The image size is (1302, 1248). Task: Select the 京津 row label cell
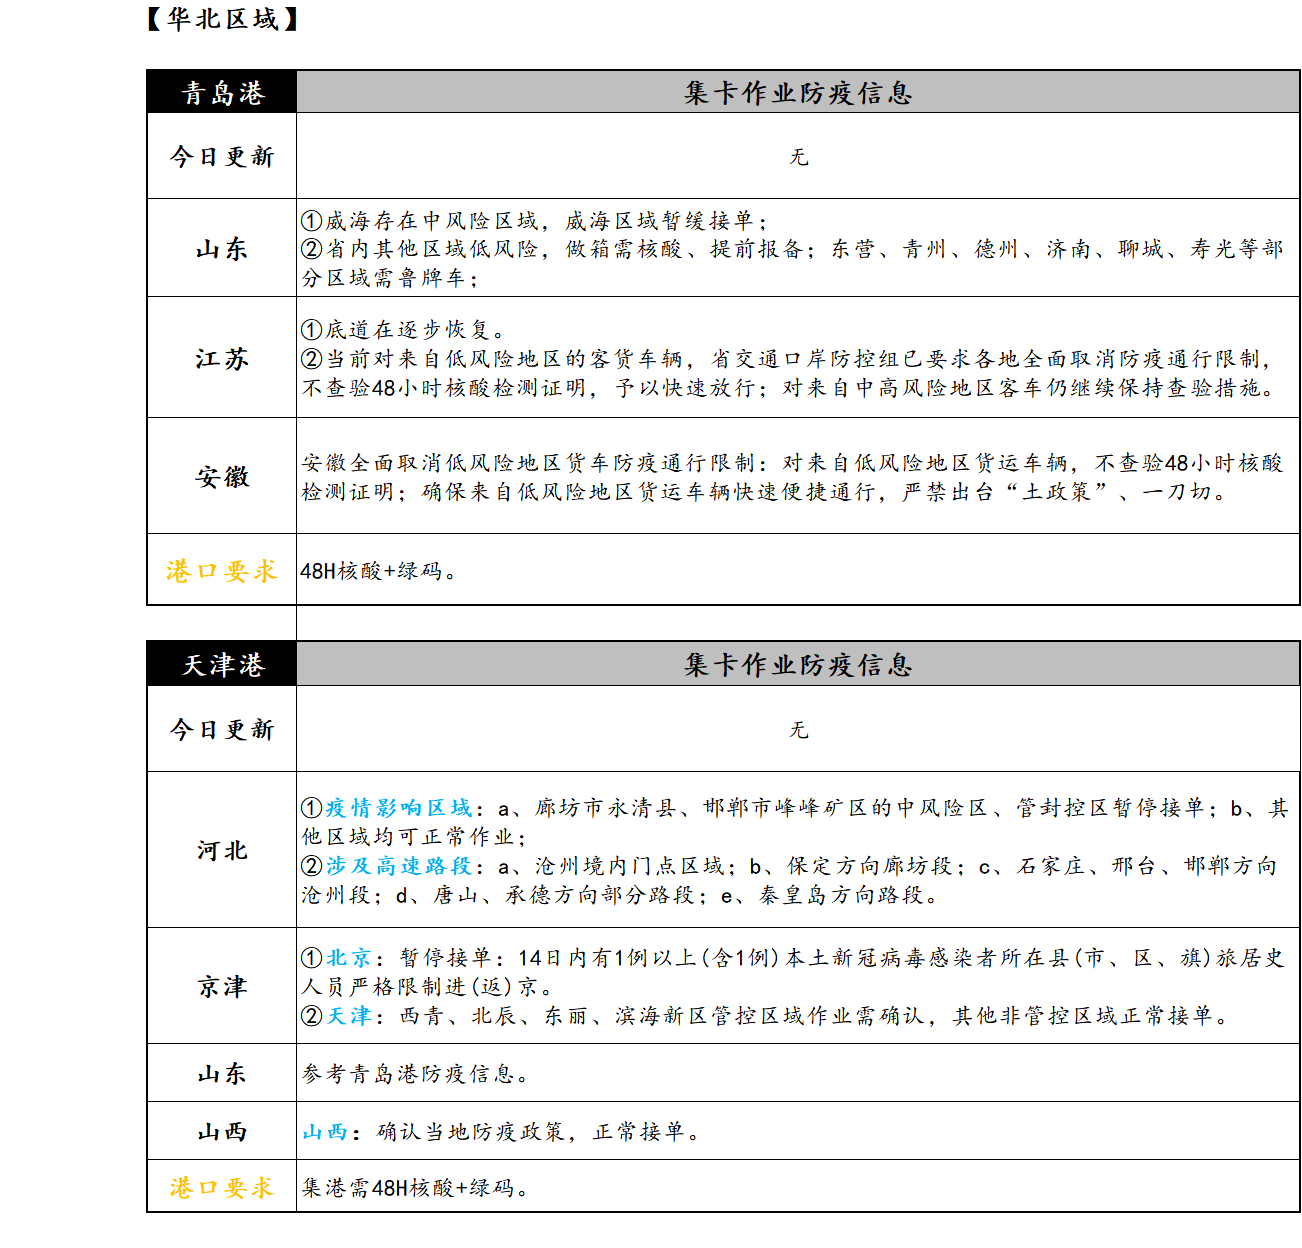(222, 987)
